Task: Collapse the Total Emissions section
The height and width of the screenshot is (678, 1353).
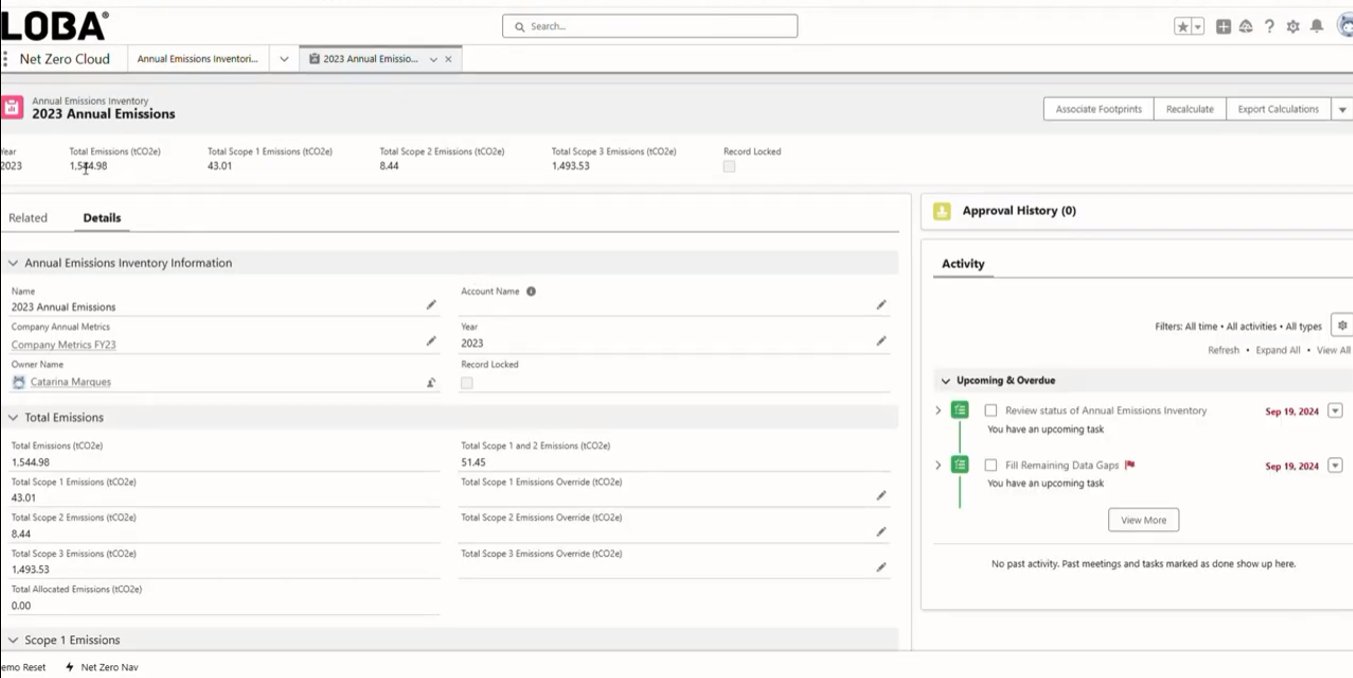Action: [x=13, y=418]
